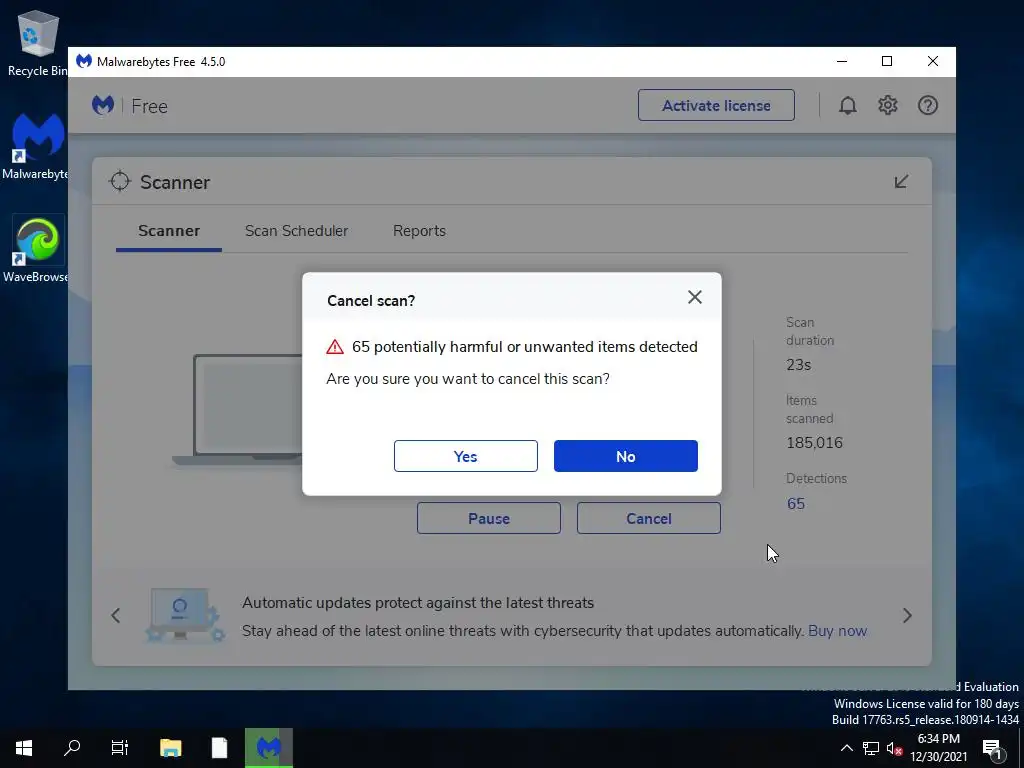Choose No to continue the scan

coord(626,456)
